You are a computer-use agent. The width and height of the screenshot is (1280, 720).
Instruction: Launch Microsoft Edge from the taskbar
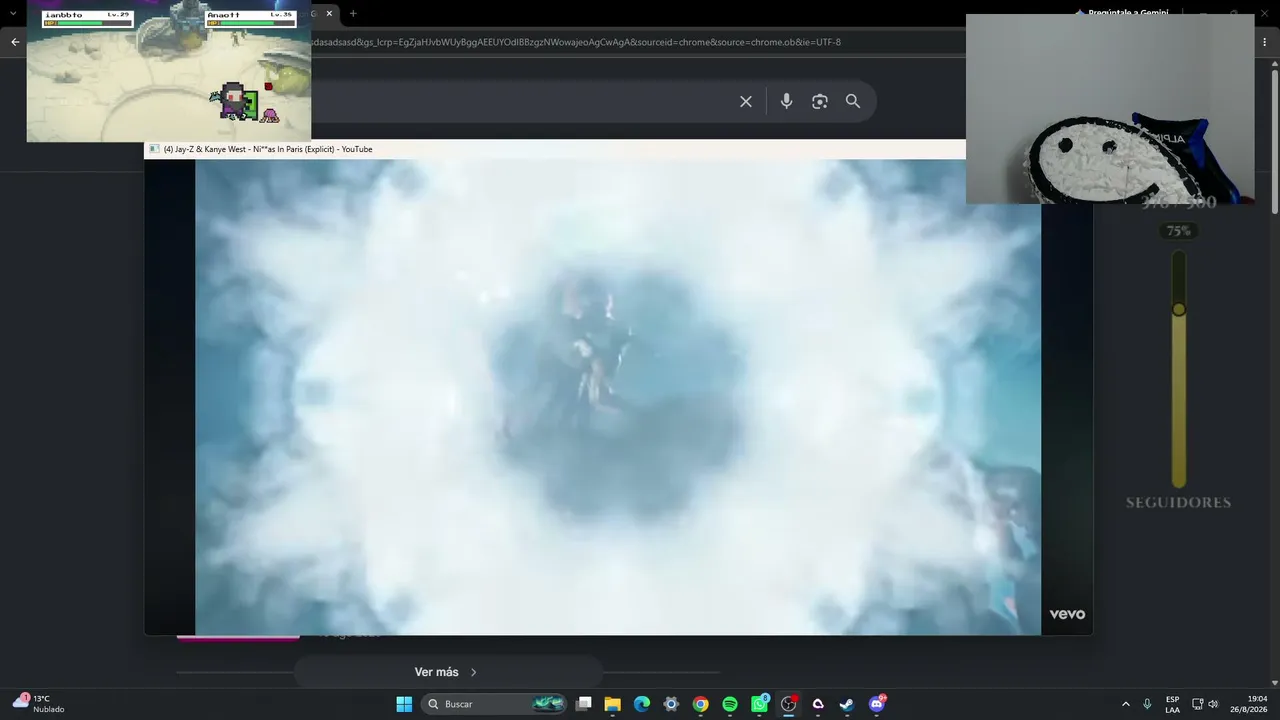click(x=642, y=704)
